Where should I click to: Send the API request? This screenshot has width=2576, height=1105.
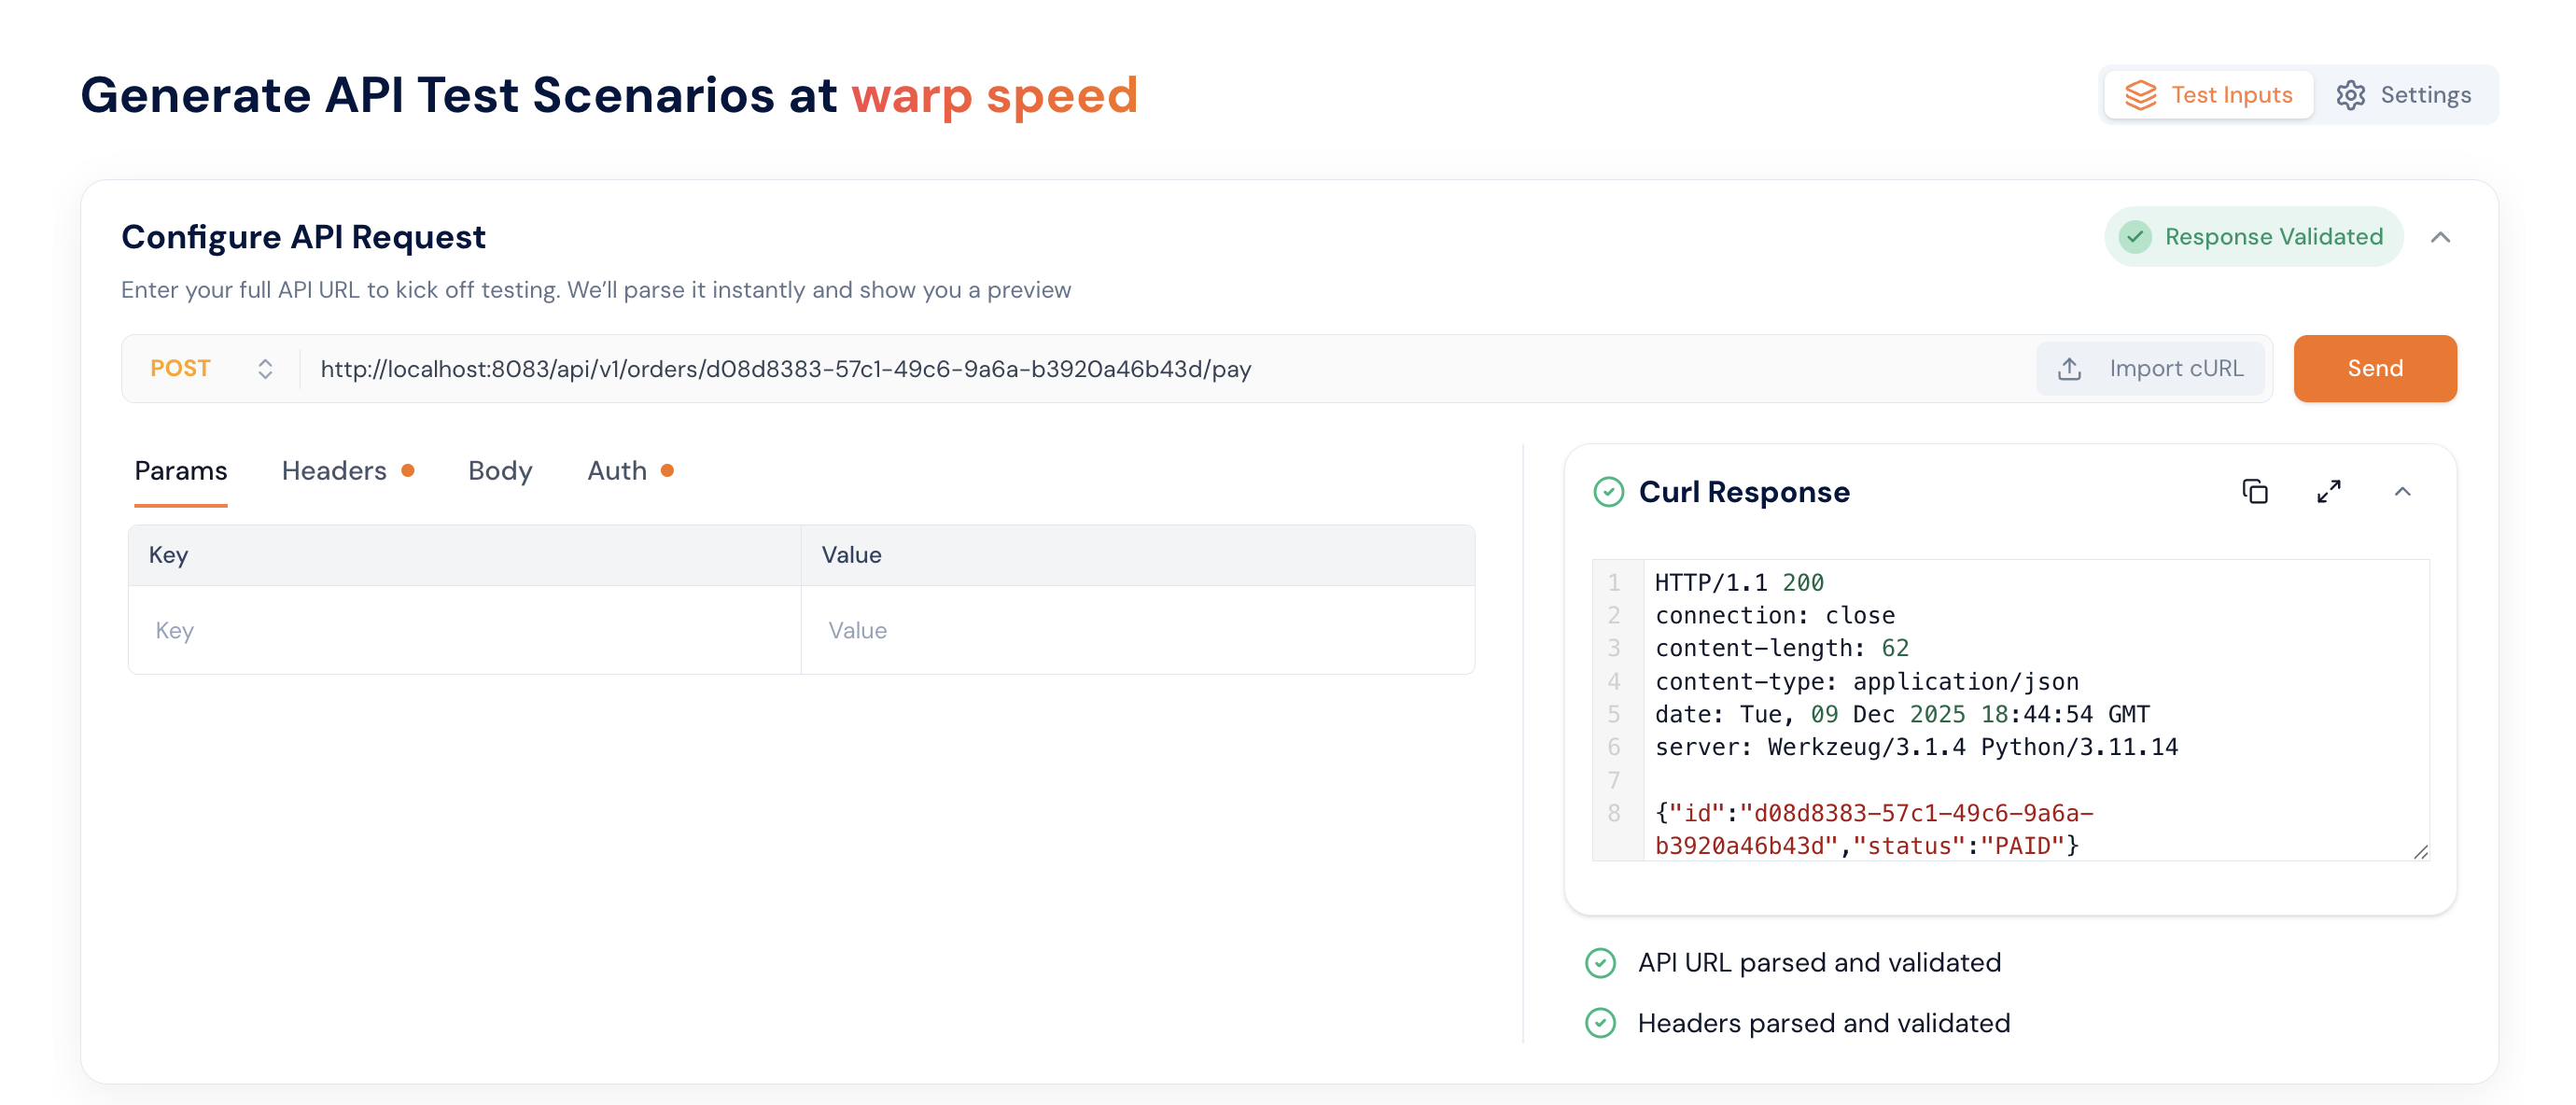coord(2374,368)
